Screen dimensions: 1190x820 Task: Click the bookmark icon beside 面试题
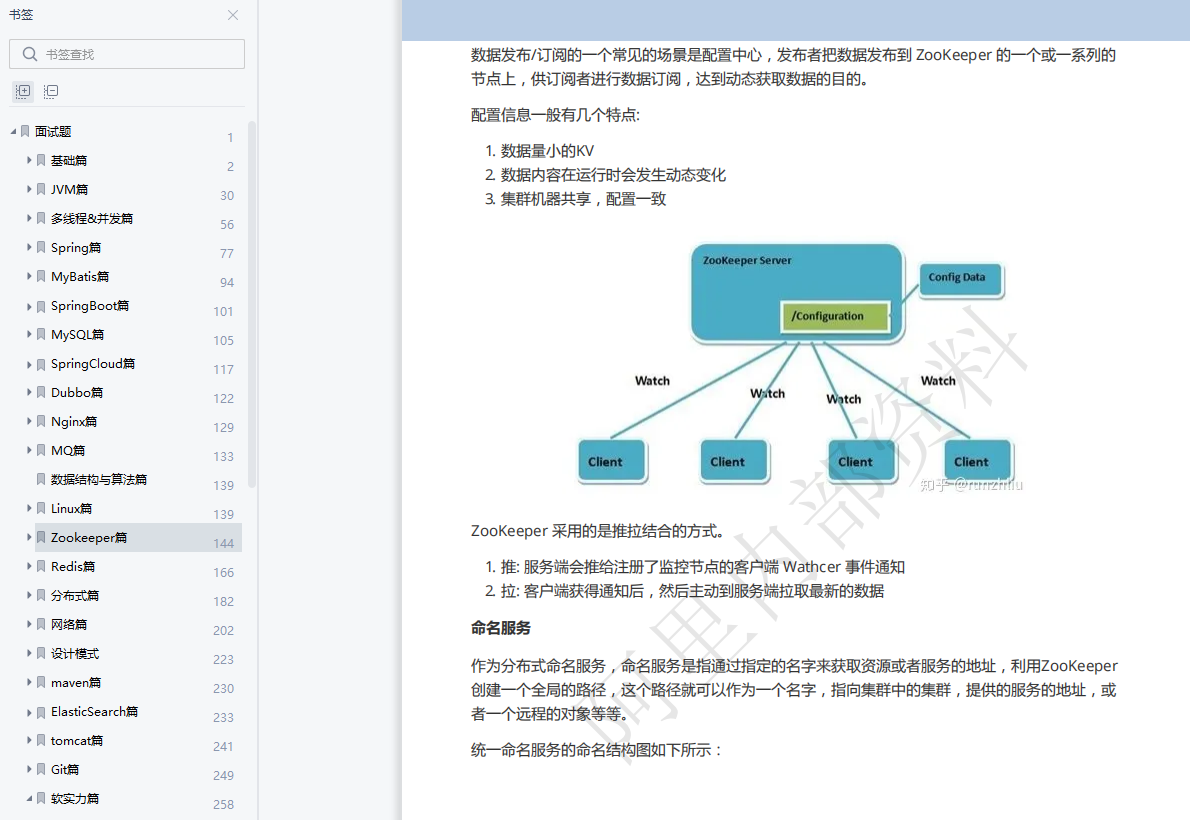click(25, 131)
